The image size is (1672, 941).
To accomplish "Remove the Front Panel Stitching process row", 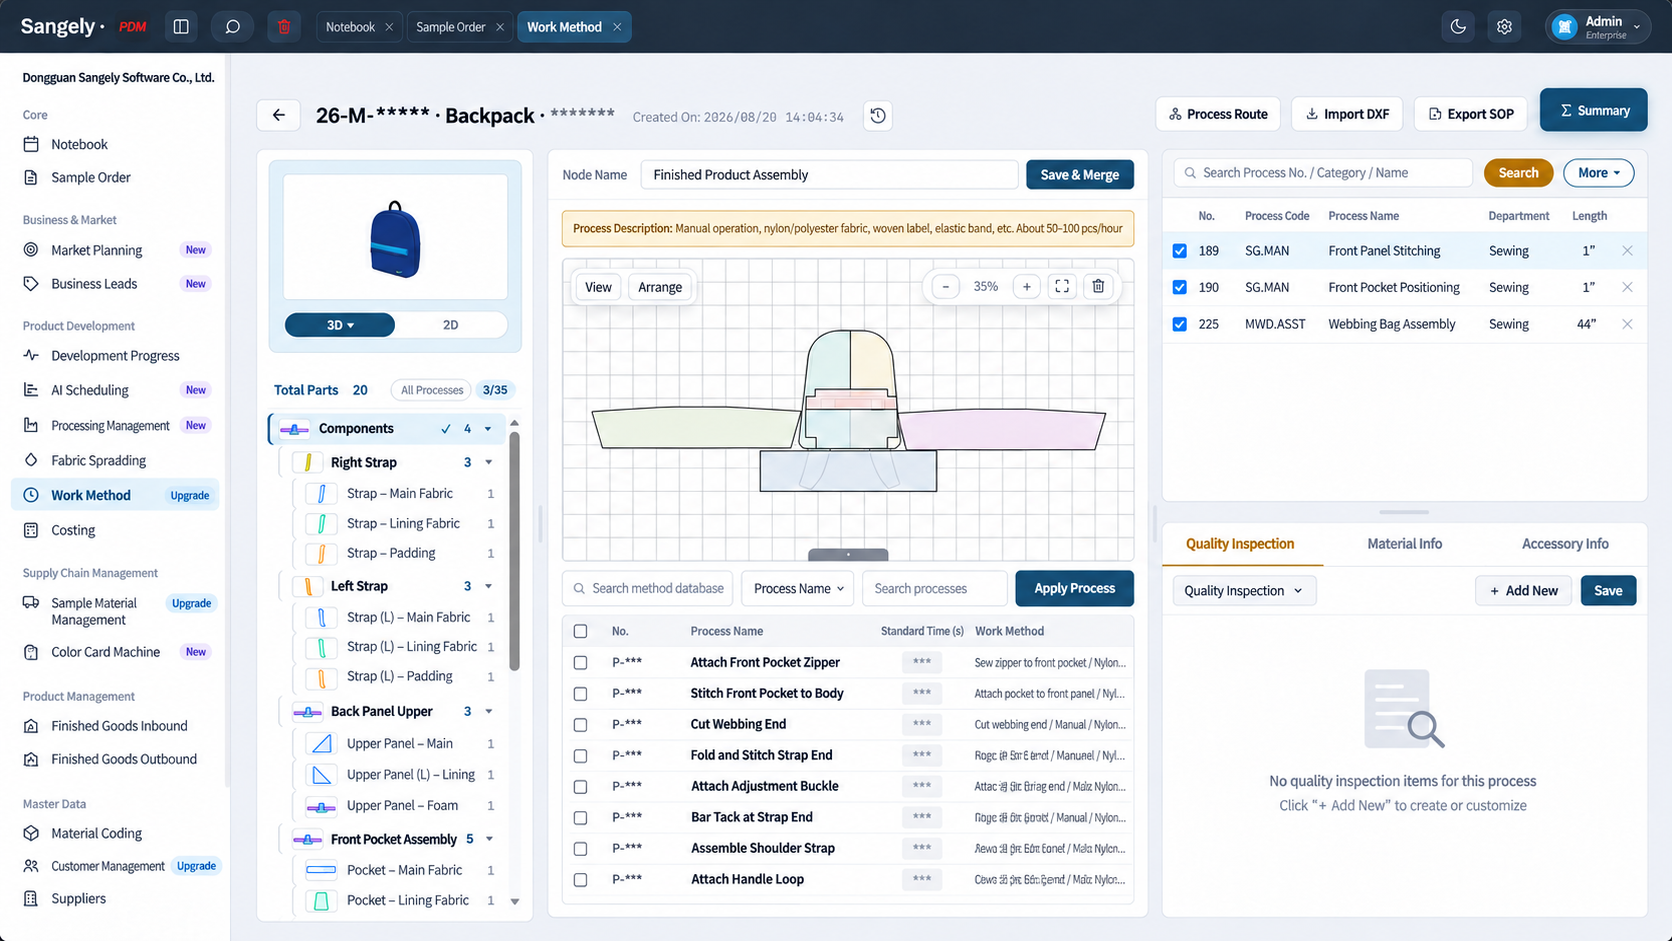I will (1627, 251).
